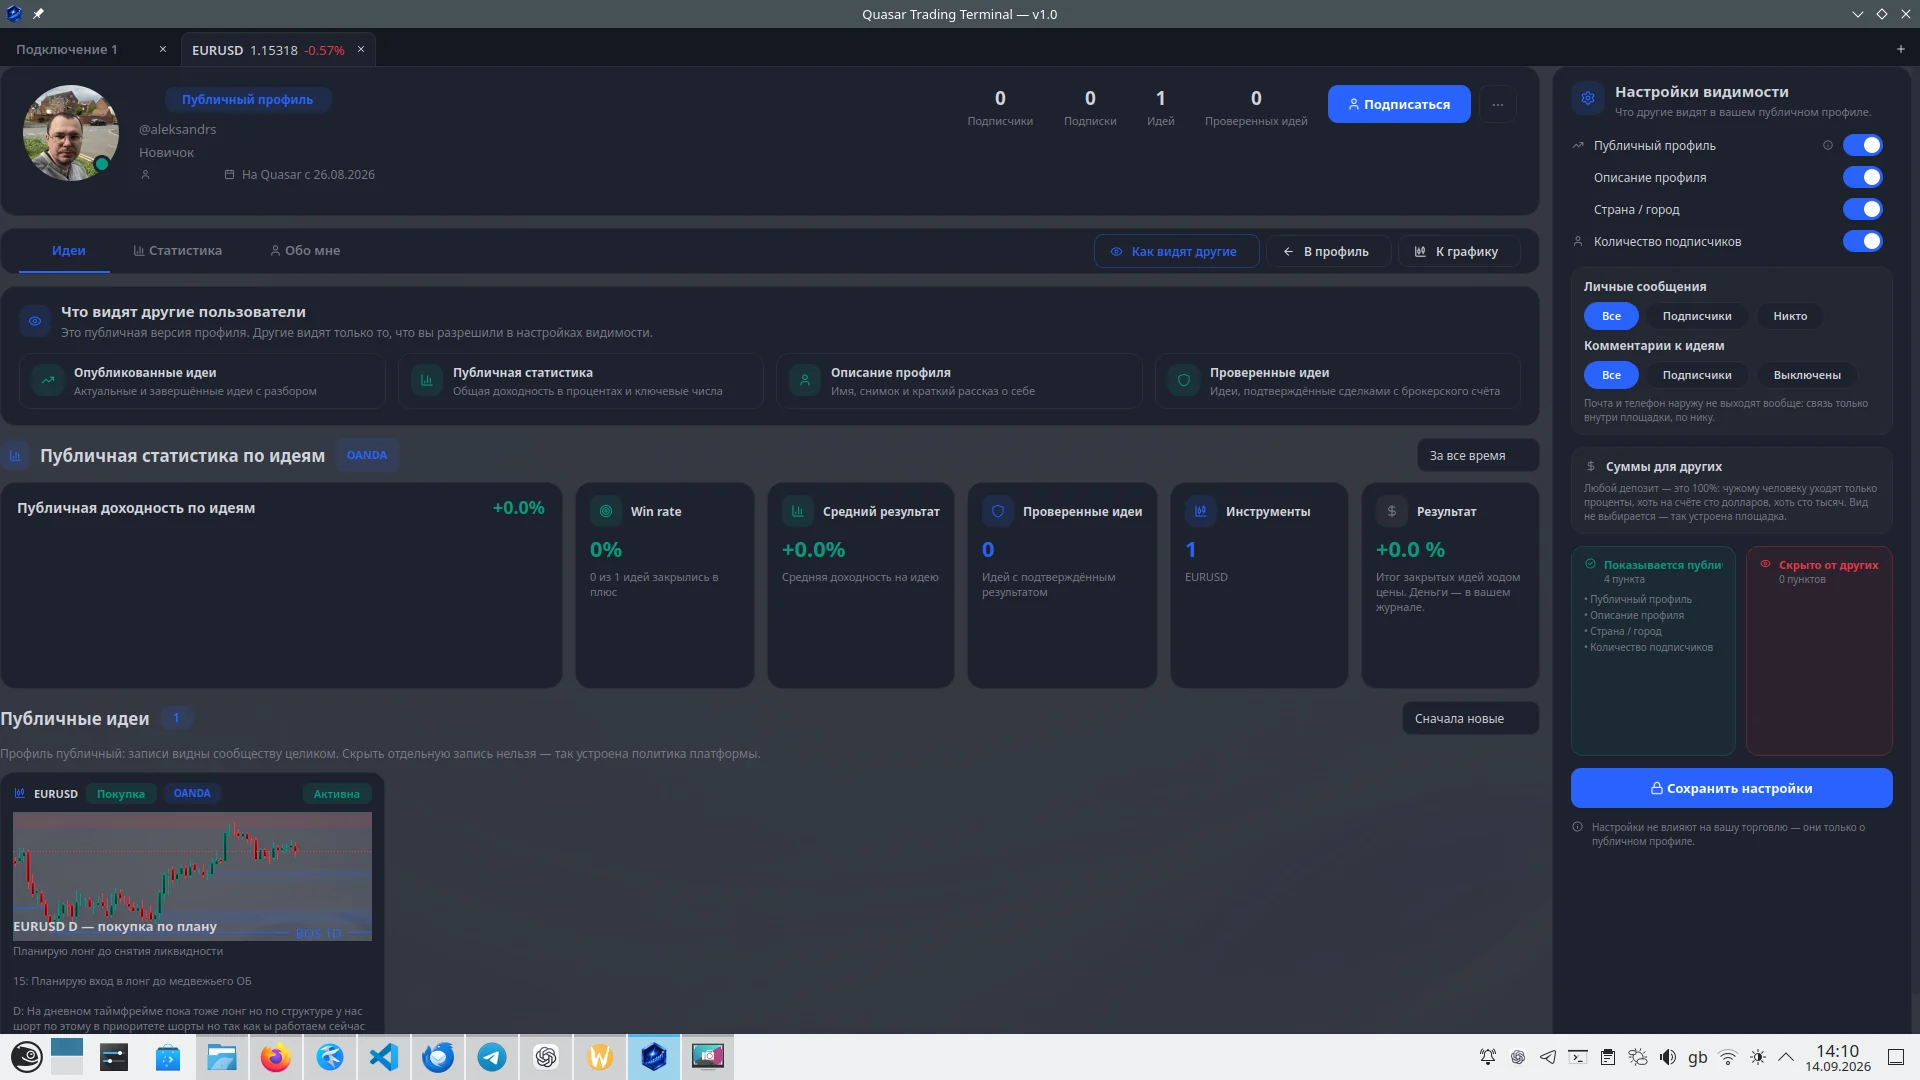Click the К графику button
This screenshot has height=1080, width=1920.
click(x=1458, y=251)
